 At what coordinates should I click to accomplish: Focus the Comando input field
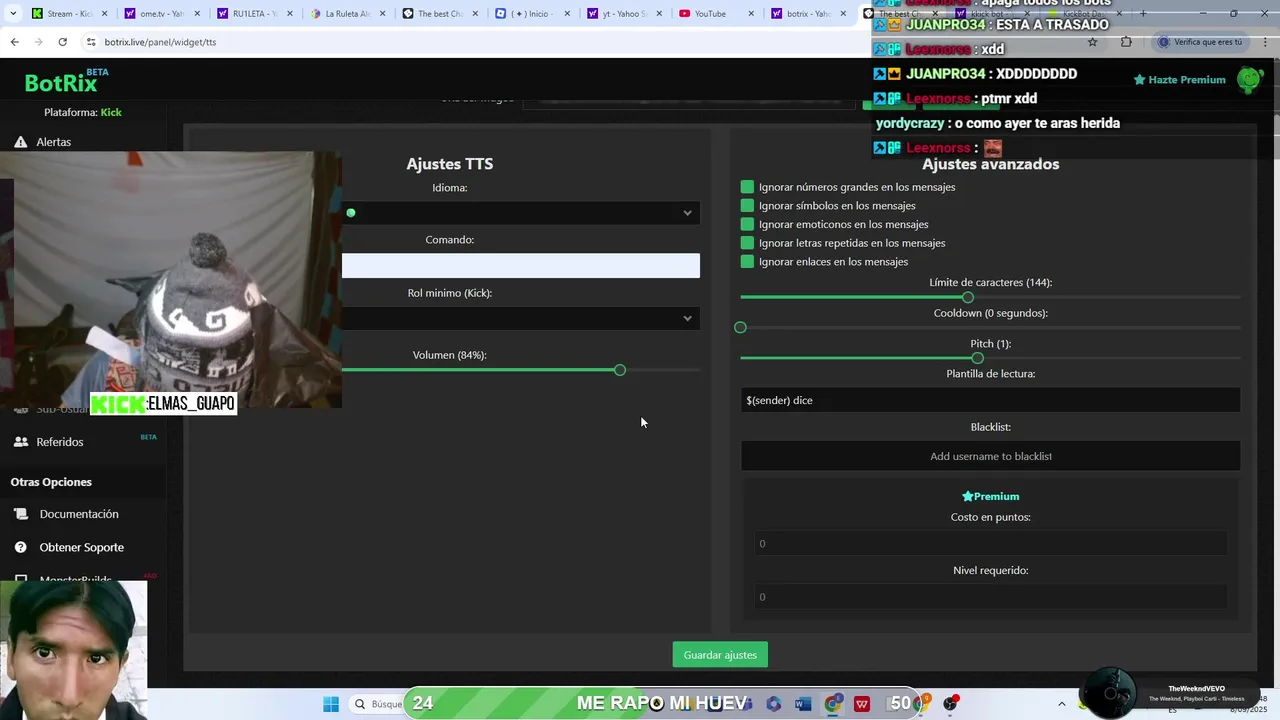point(521,265)
